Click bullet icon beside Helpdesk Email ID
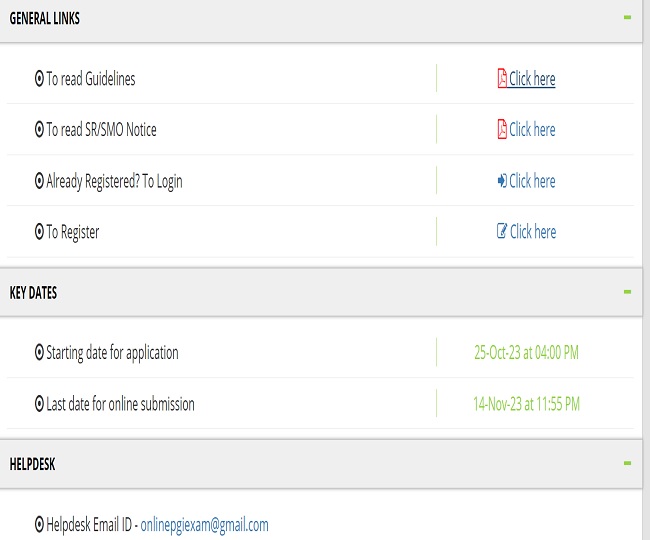Viewport: 650px width, 540px height. pyautogui.click(x=40, y=525)
